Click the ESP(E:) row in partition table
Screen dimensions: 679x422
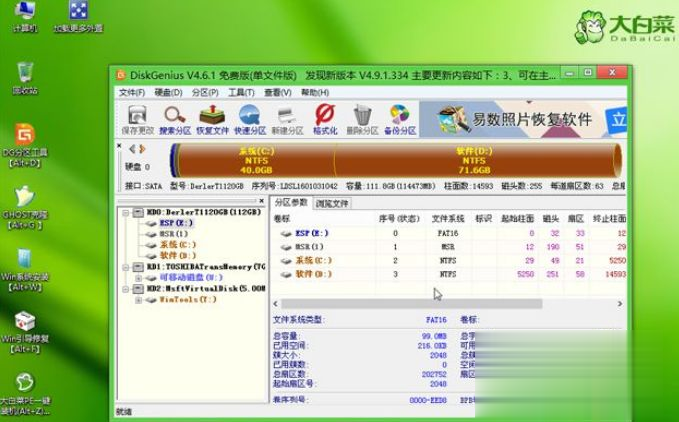(x=449, y=233)
